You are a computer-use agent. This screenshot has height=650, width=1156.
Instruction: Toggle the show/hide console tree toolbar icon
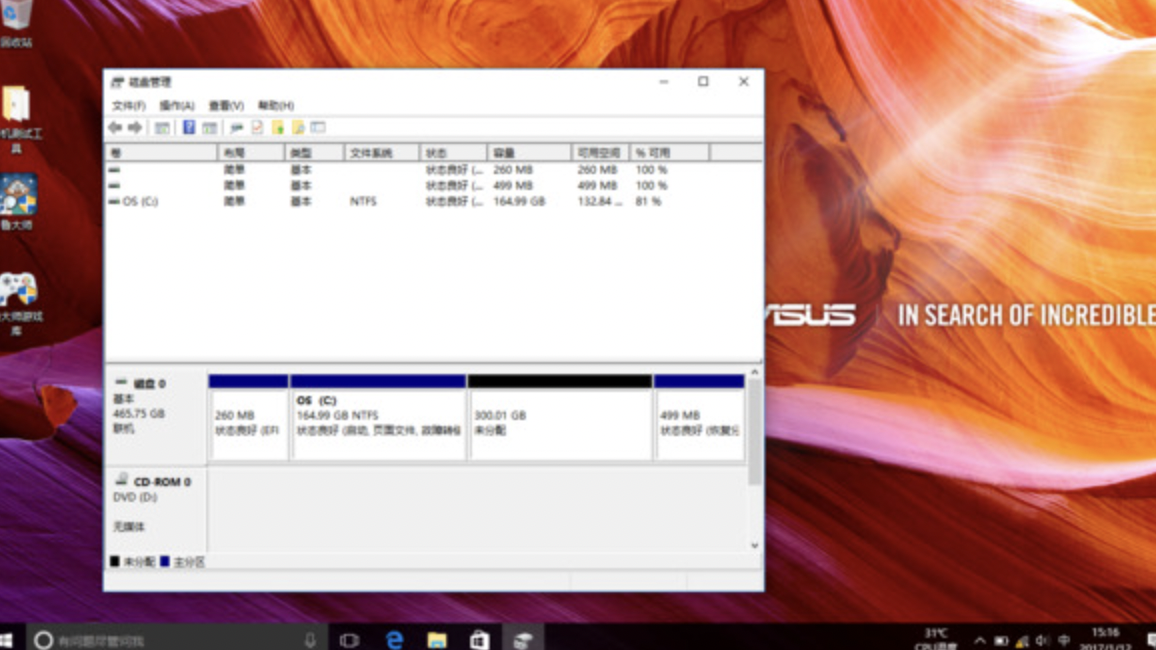(x=162, y=127)
